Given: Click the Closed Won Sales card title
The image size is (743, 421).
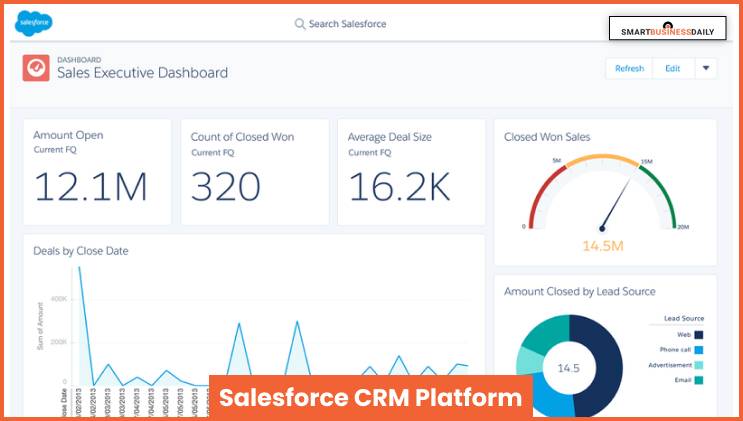Looking at the screenshot, I should tap(547, 137).
